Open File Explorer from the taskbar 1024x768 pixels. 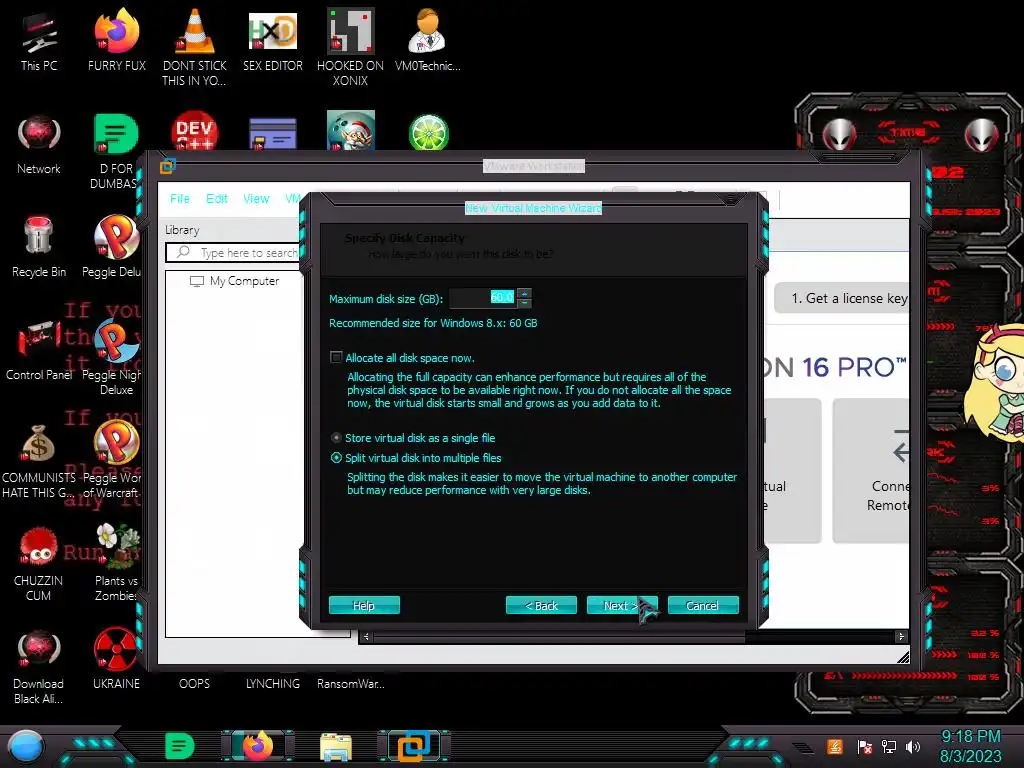tap(336, 747)
